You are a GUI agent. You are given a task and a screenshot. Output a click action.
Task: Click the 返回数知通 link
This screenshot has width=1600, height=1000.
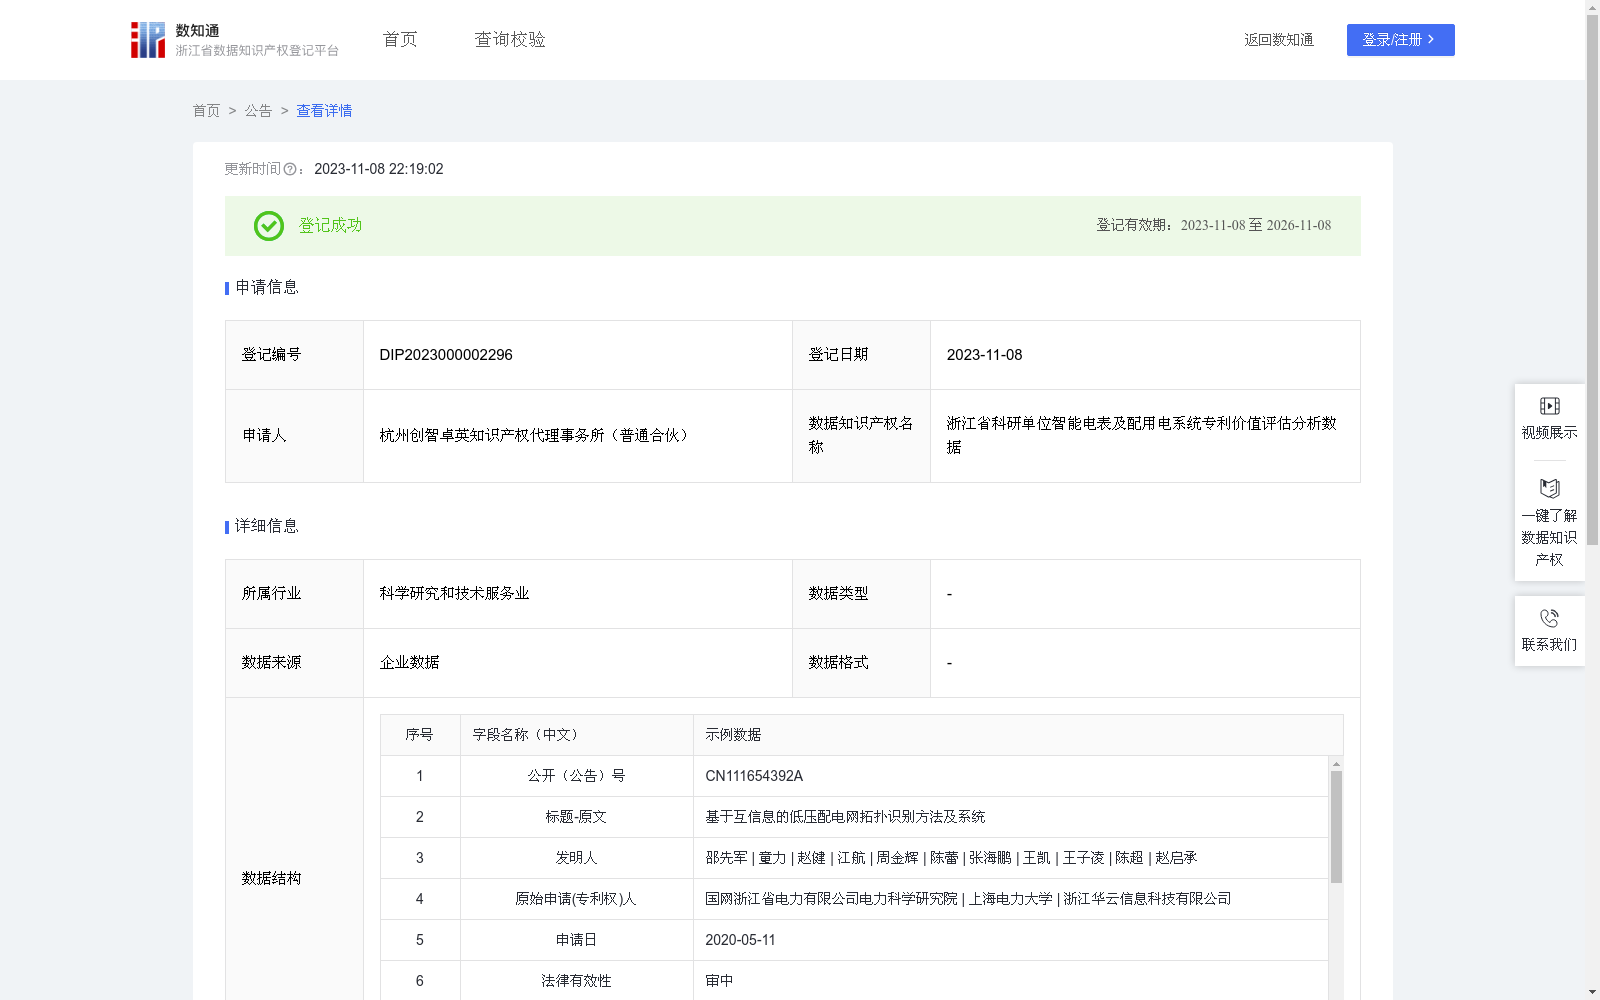click(1279, 40)
